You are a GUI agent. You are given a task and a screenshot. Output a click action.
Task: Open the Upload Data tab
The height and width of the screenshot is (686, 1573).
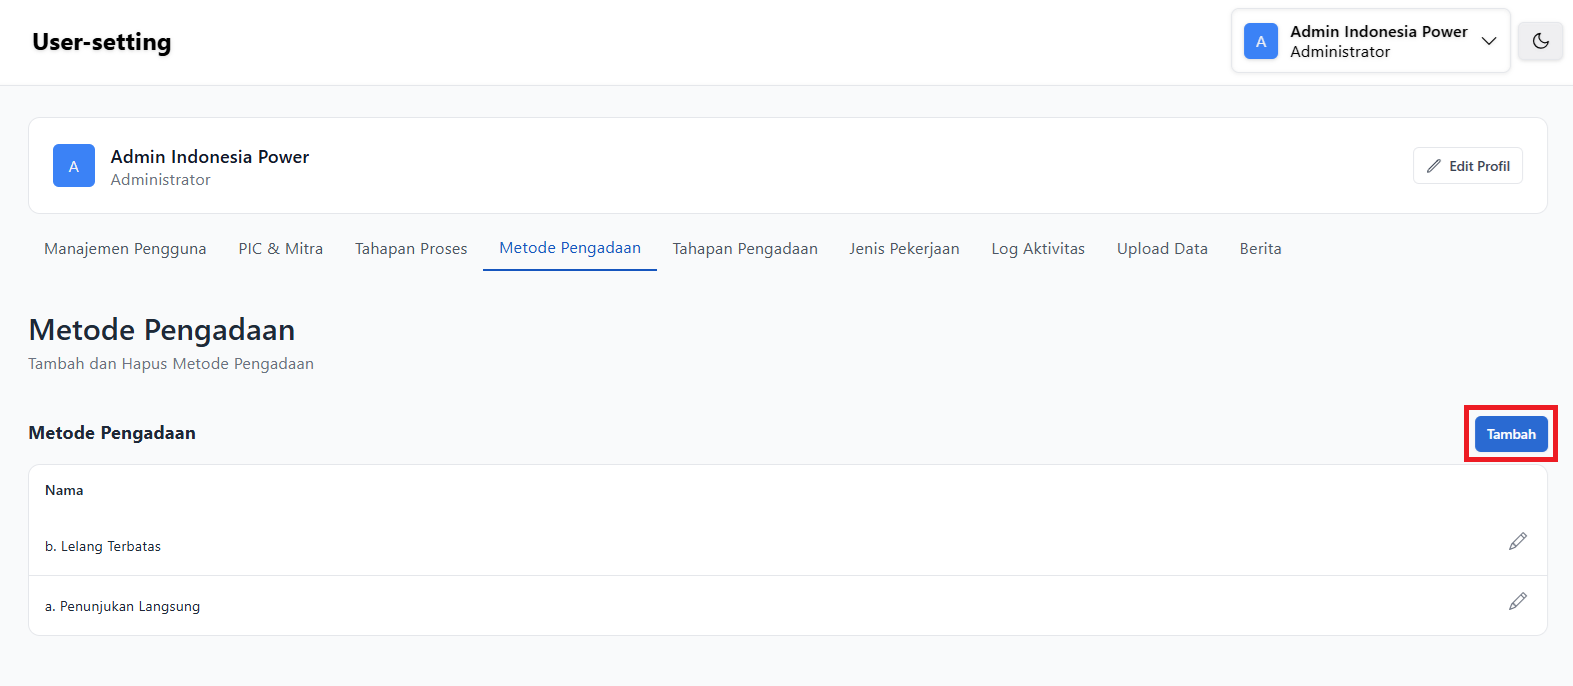pyautogui.click(x=1162, y=249)
